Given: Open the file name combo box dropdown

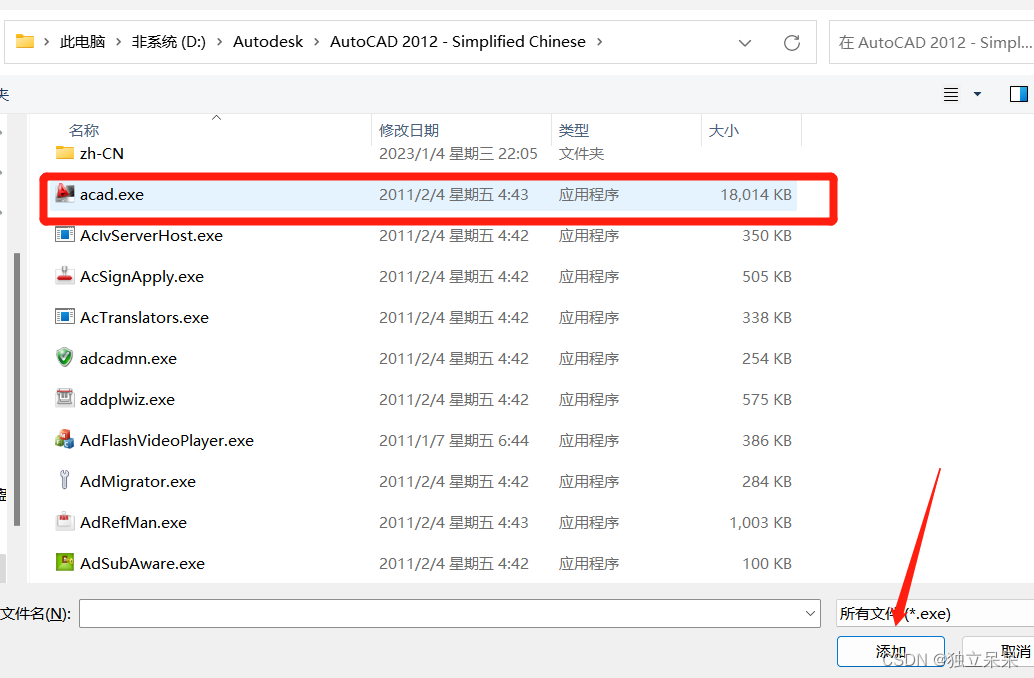Looking at the screenshot, I should 810,613.
